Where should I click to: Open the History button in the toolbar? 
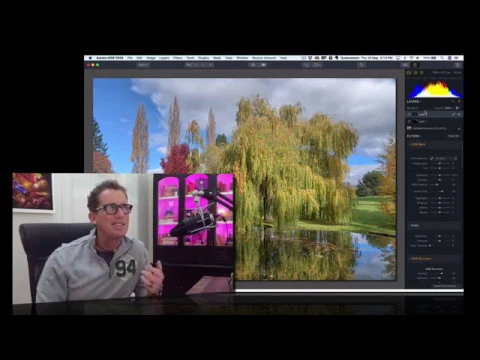317,65
